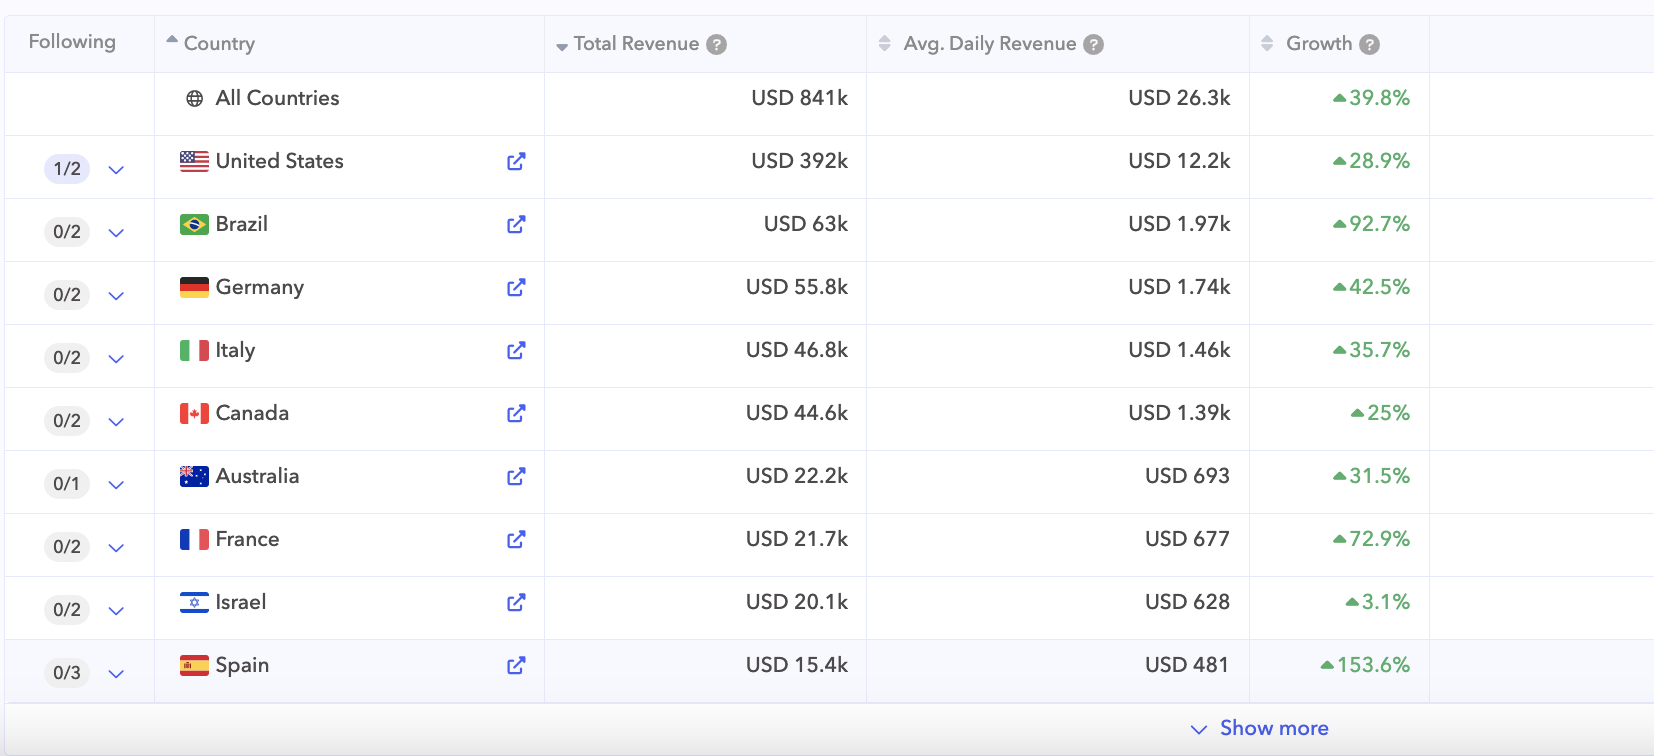Open the France country name link

(247, 539)
